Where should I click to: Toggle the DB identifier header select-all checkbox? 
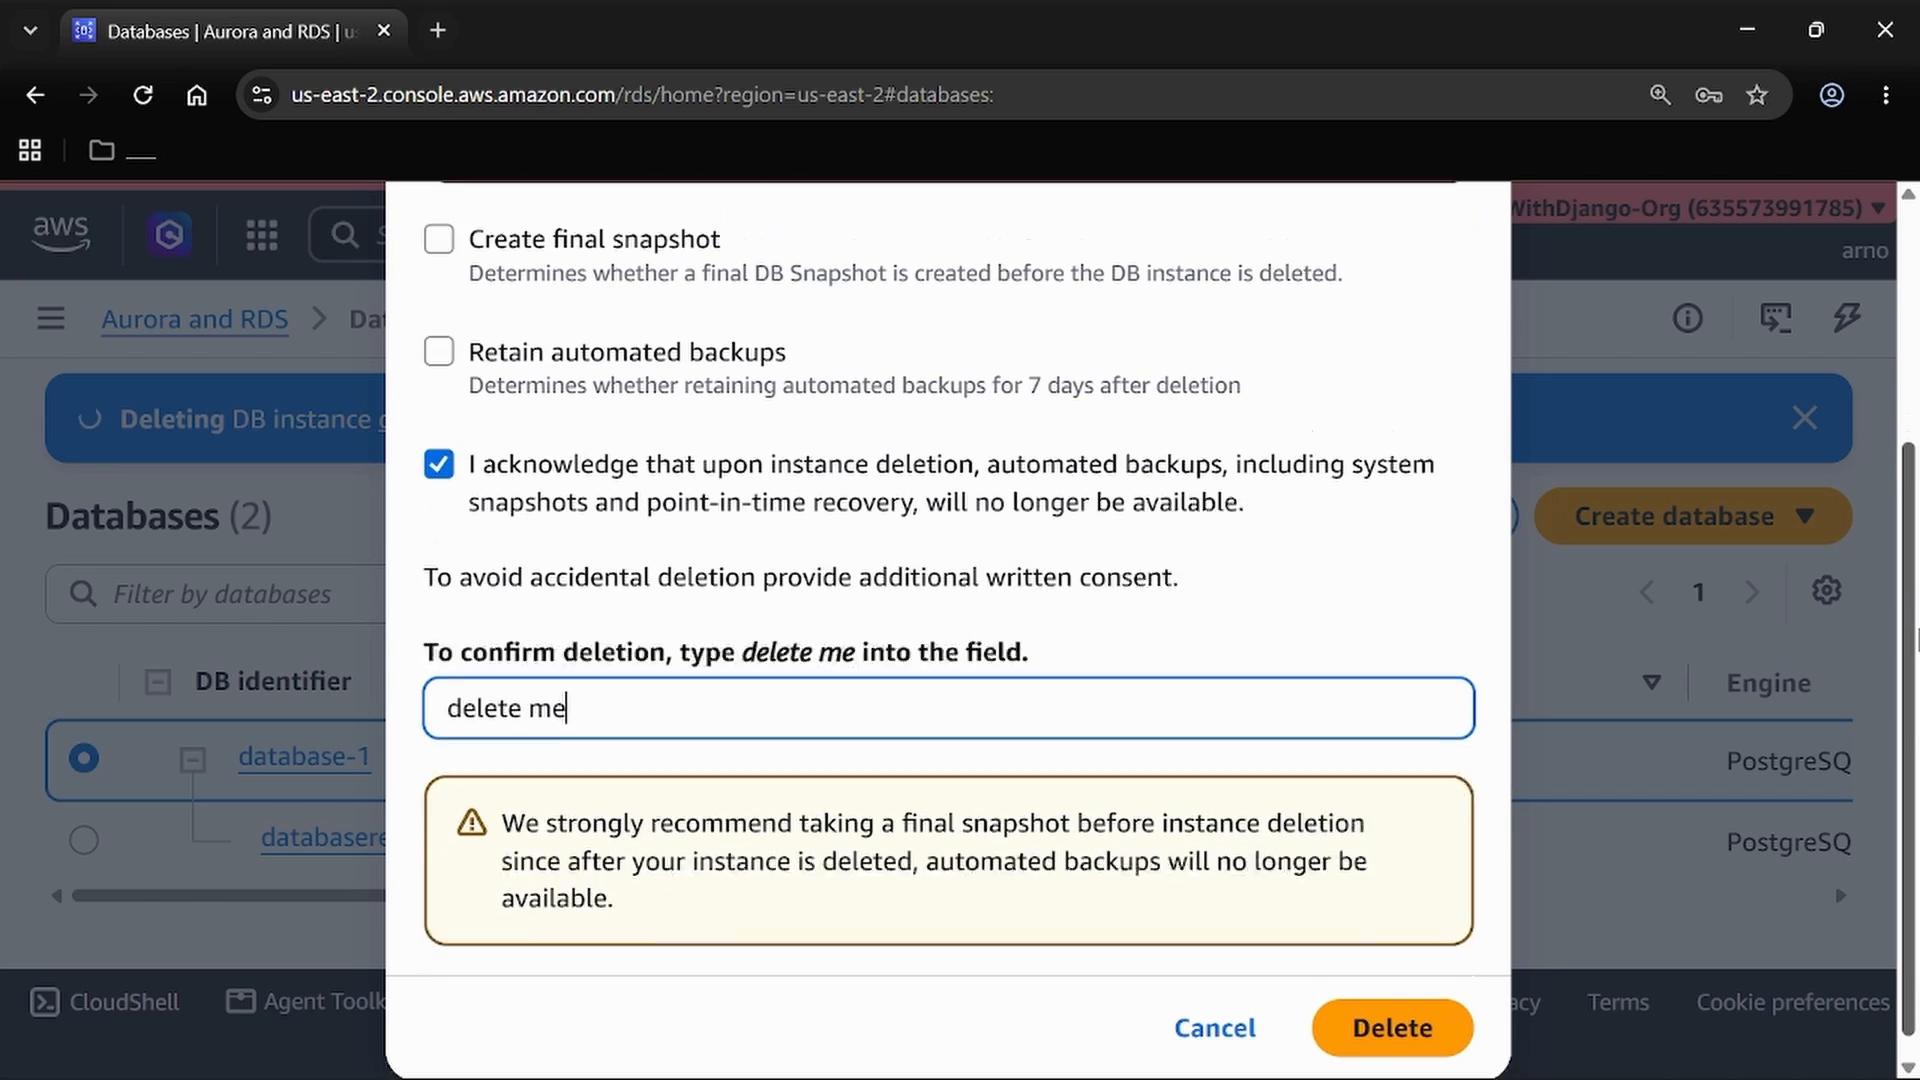[x=158, y=682]
